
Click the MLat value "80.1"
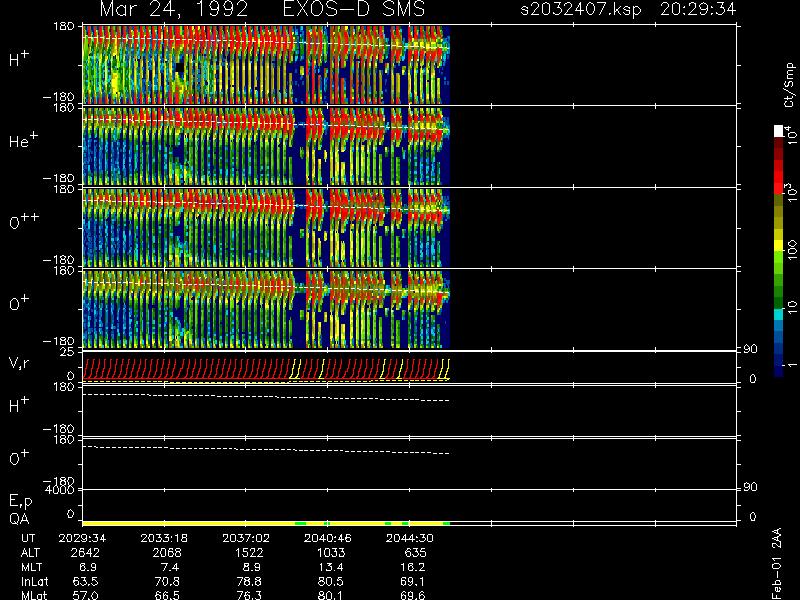331,595
